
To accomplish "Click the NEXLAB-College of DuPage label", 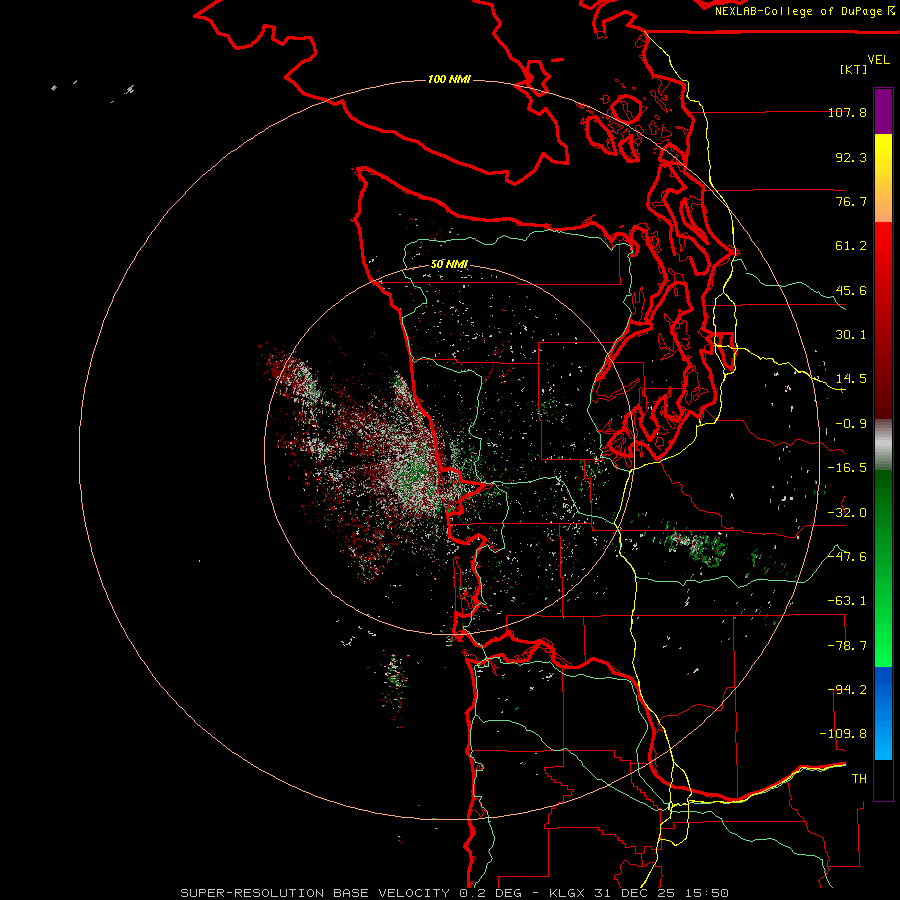I will click(805, 11).
